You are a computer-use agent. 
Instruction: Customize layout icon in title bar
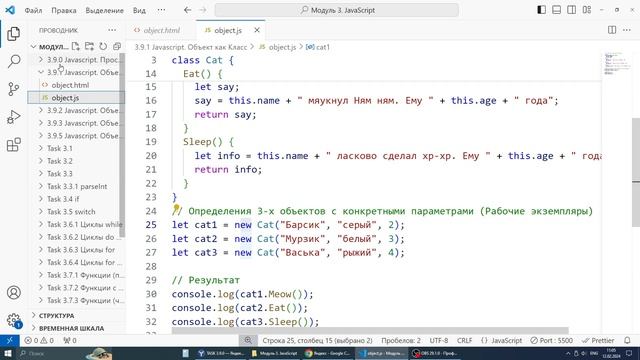pyautogui.click(x=587, y=10)
